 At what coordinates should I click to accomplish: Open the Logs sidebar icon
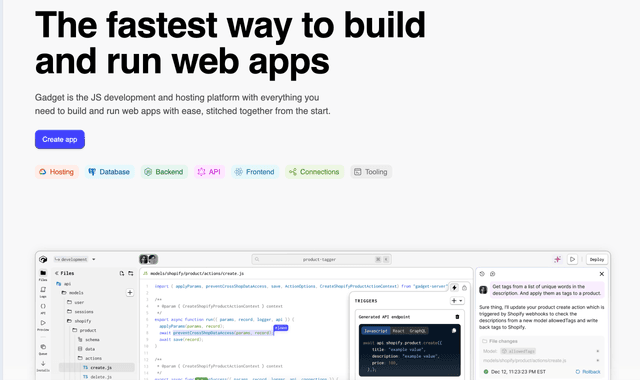pos(43,291)
